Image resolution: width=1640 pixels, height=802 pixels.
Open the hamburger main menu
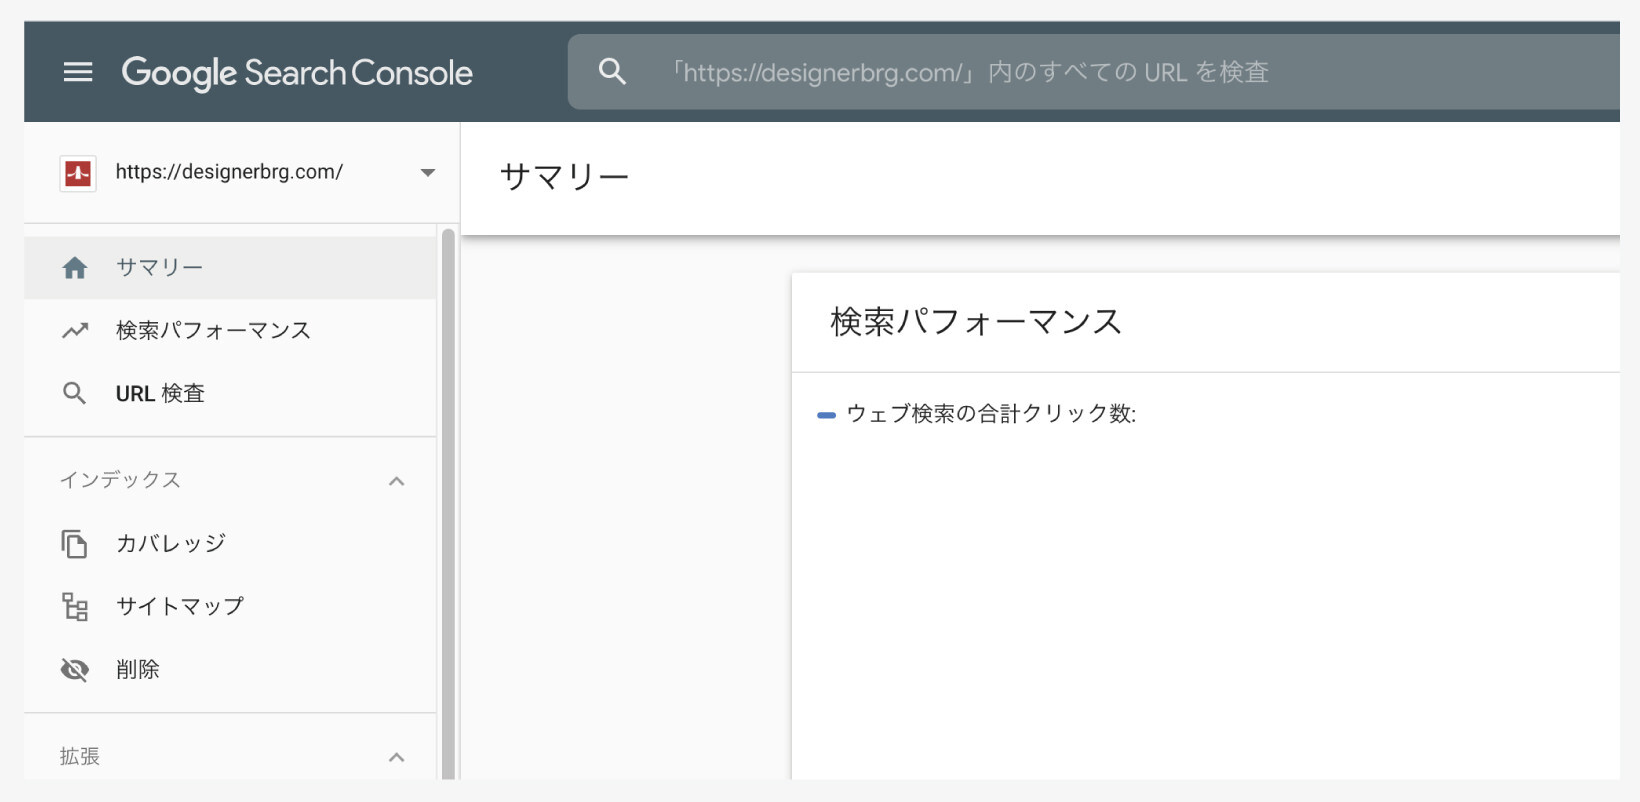coord(78,72)
